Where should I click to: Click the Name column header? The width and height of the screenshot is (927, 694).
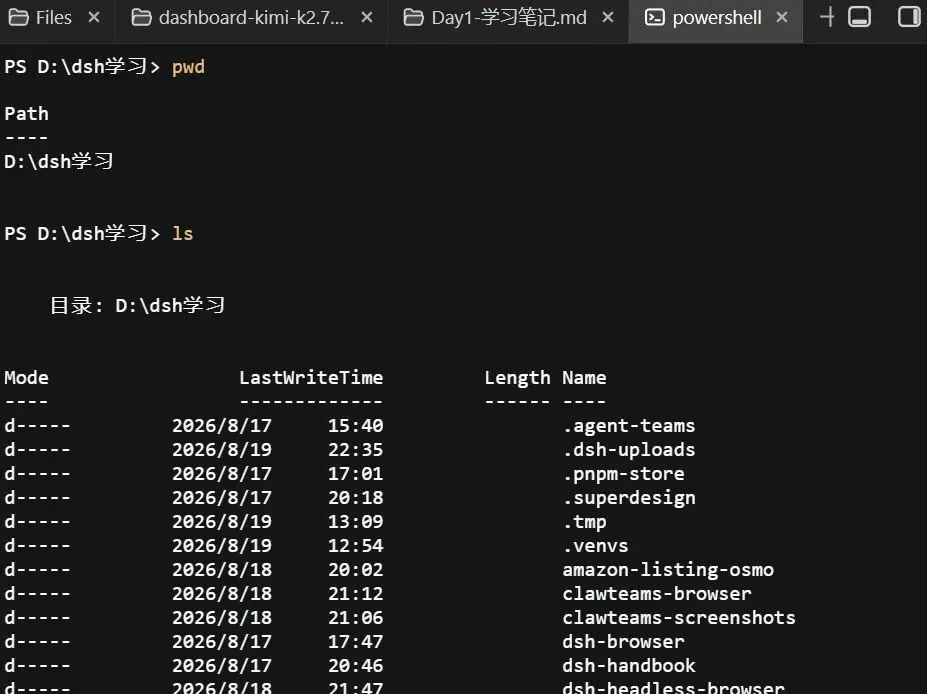(x=584, y=378)
